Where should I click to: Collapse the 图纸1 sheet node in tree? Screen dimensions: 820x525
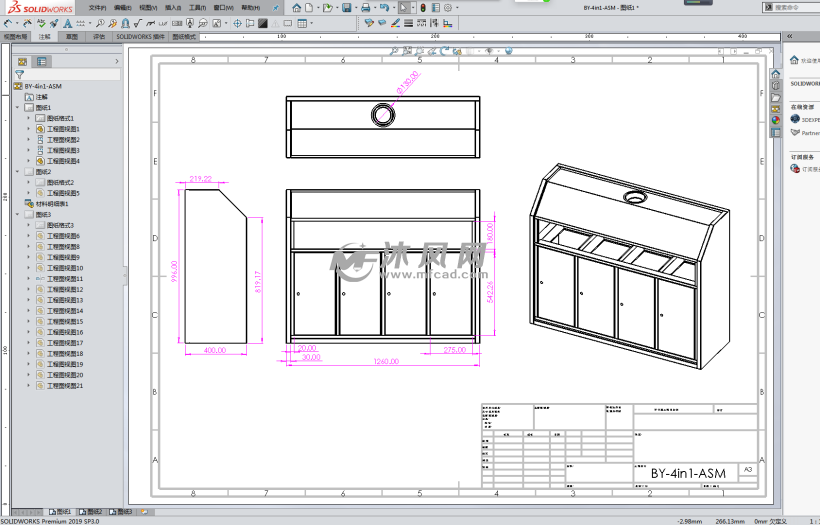(x=17, y=107)
